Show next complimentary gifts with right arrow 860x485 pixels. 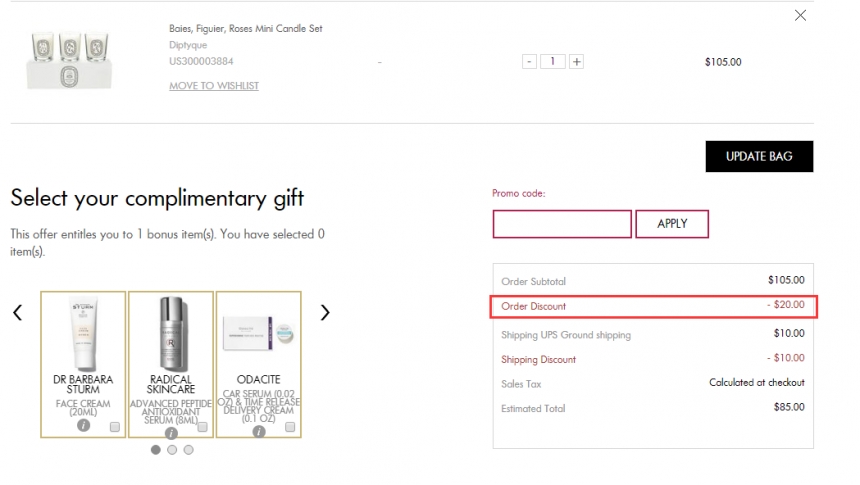point(324,313)
